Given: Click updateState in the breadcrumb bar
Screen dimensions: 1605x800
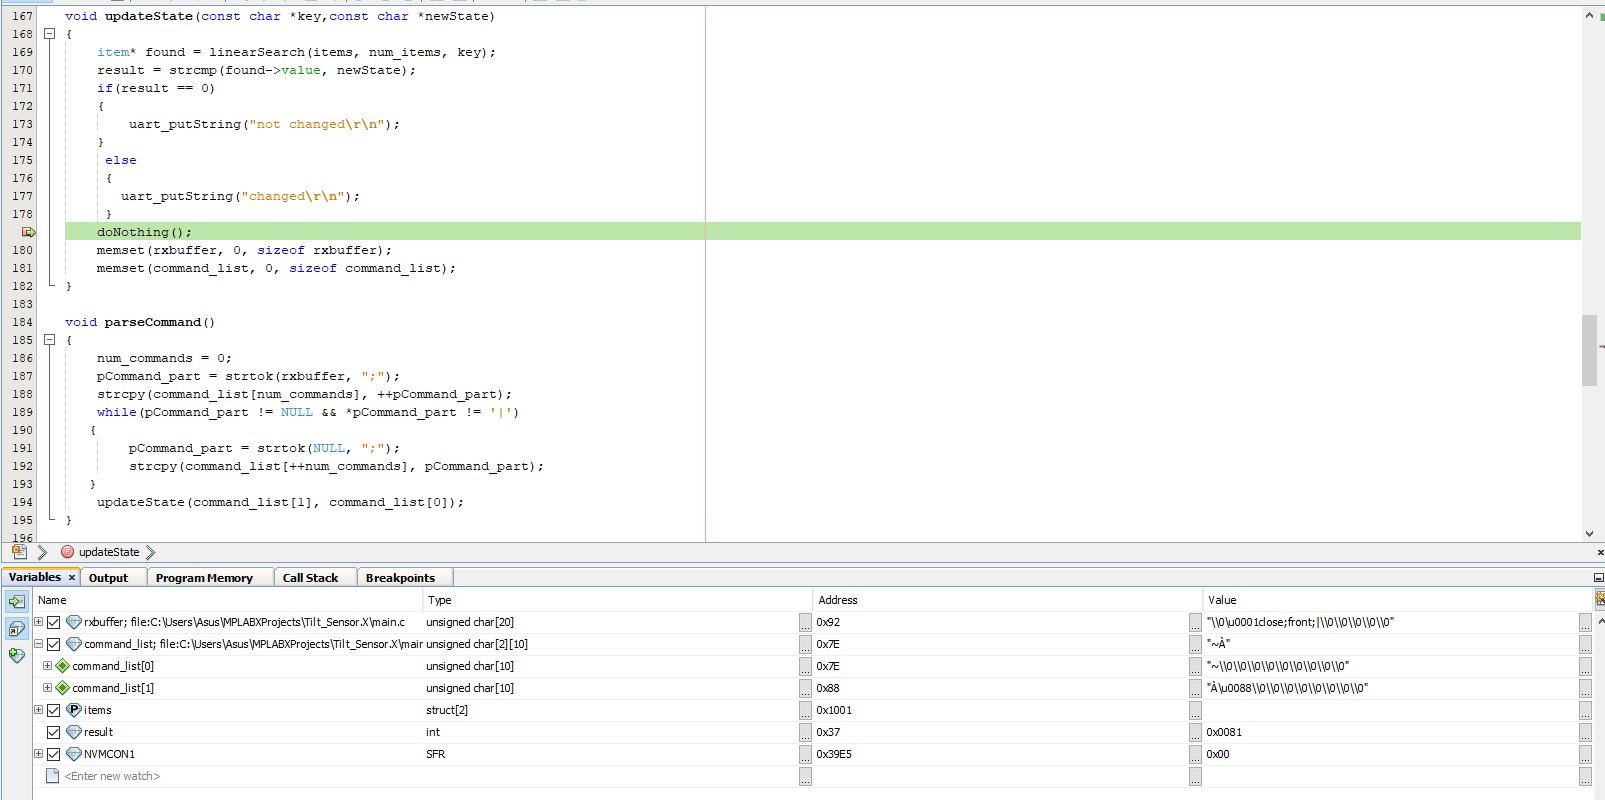Looking at the screenshot, I should pyautogui.click(x=109, y=552).
